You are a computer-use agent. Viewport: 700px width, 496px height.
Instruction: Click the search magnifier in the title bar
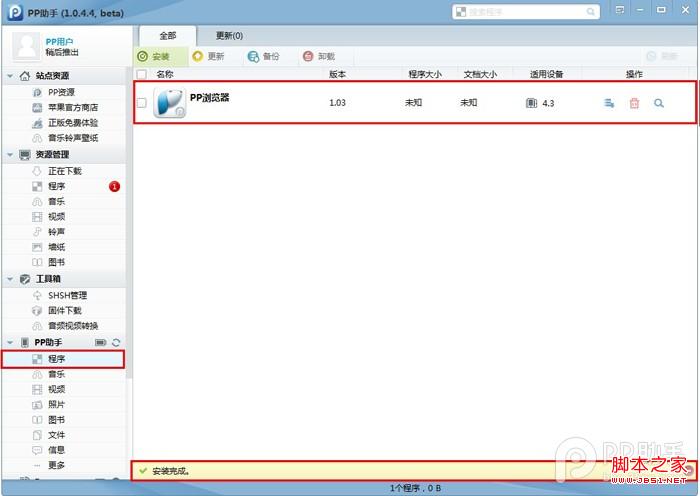[x=590, y=12]
